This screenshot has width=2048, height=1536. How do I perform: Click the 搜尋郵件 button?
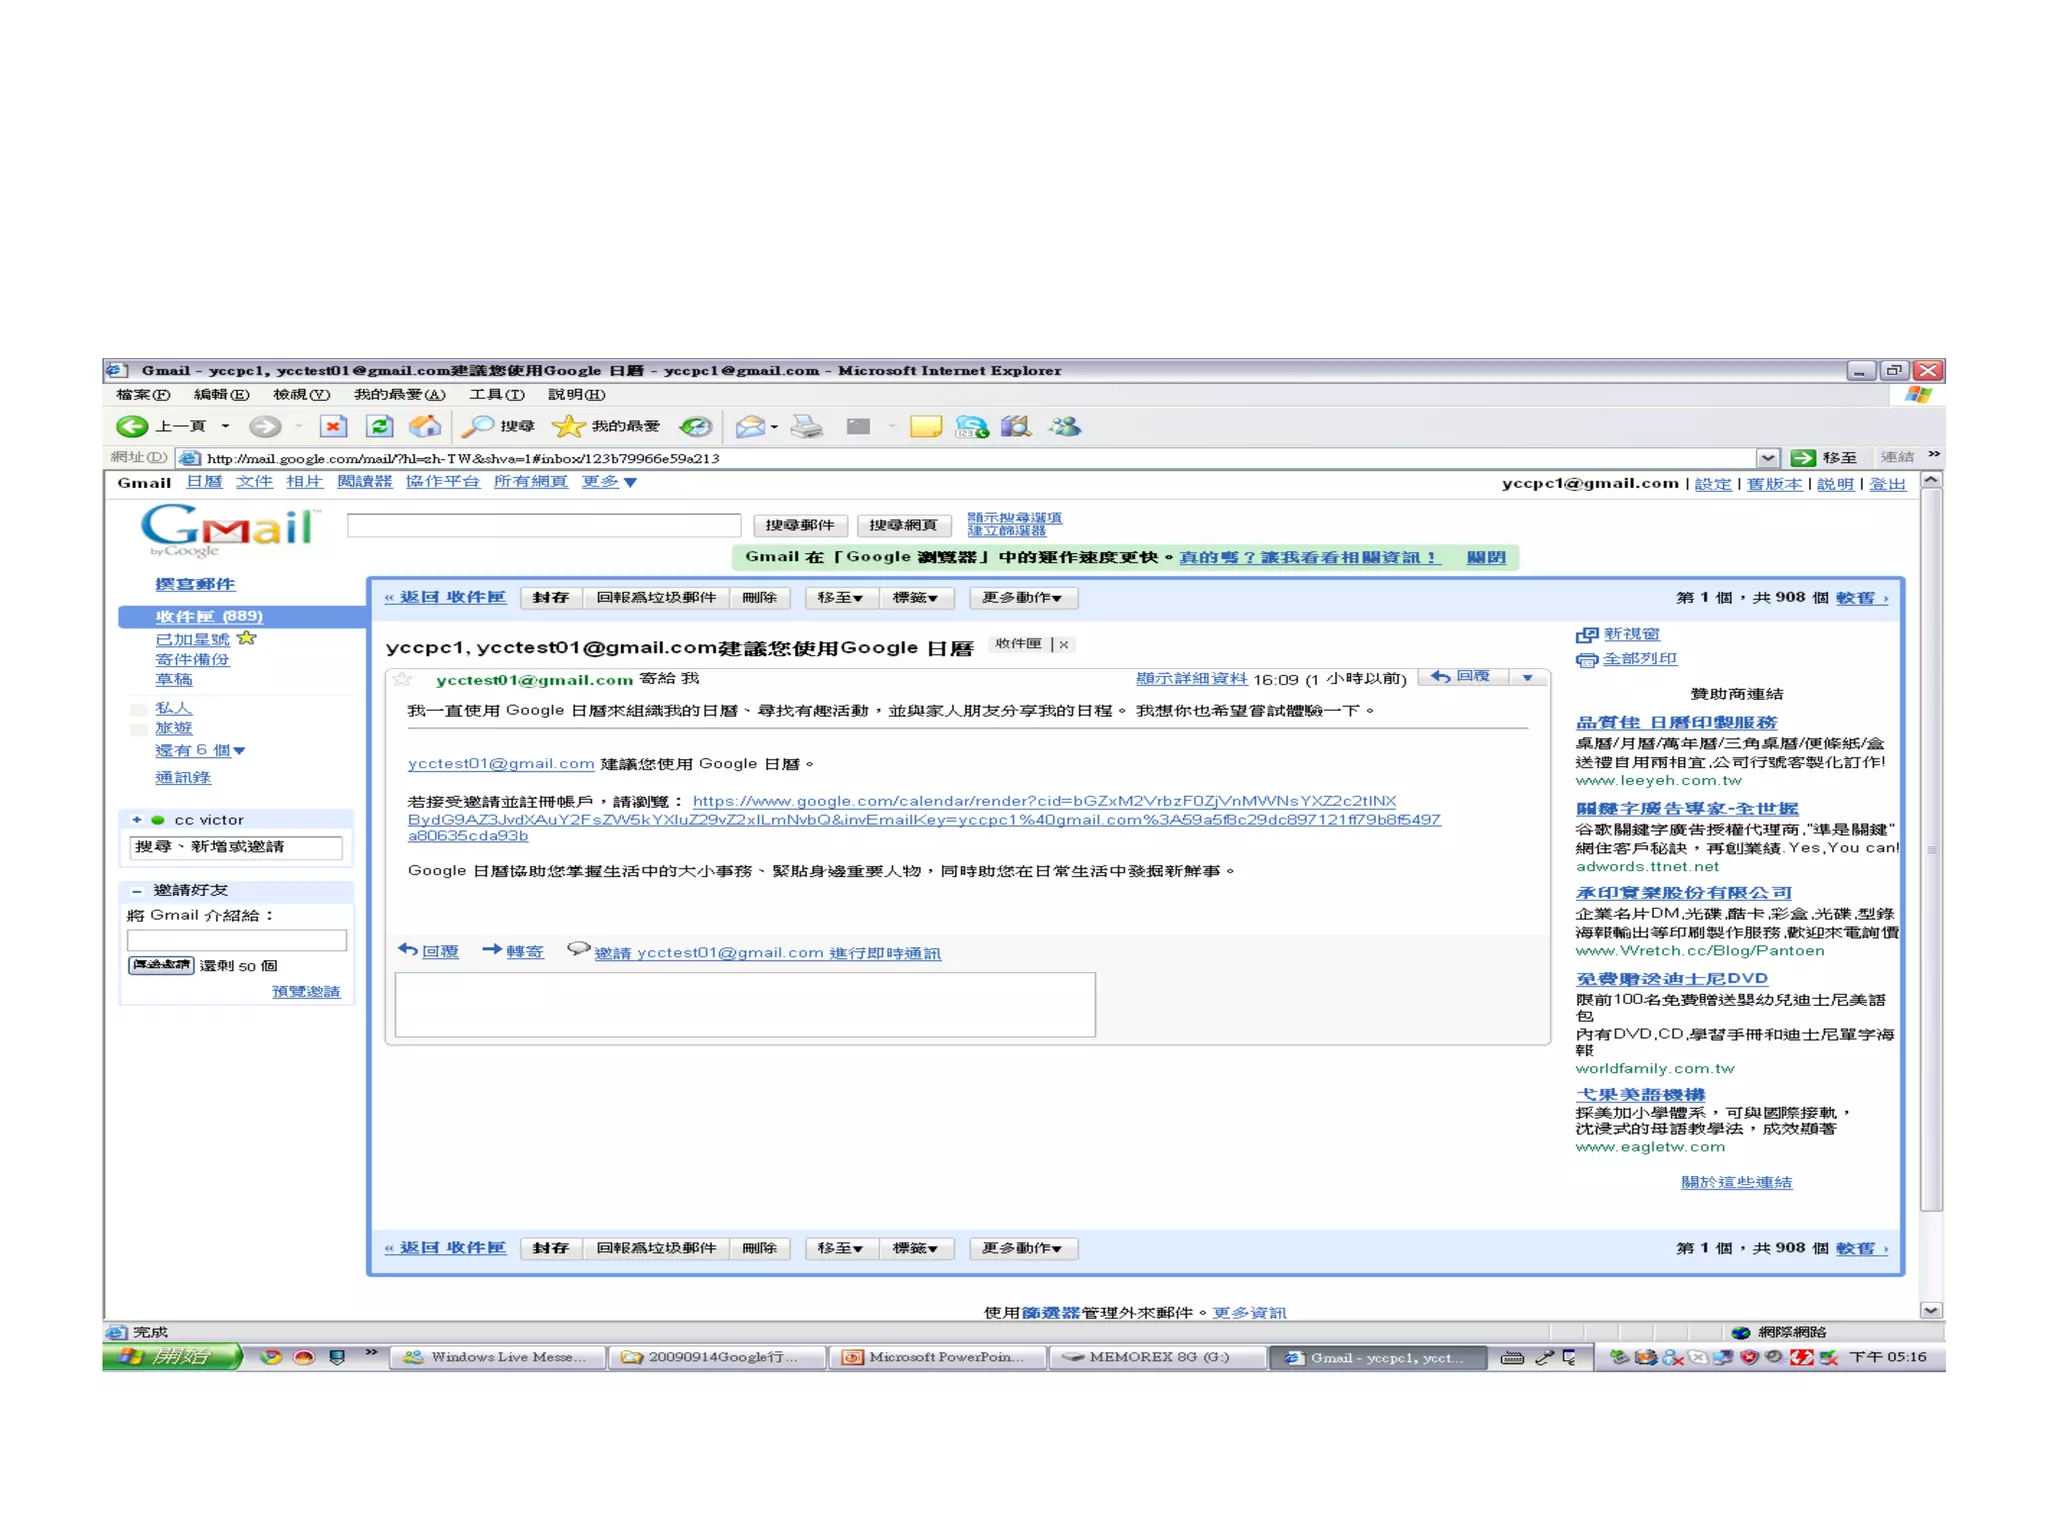pyautogui.click(x=799, y=525)
